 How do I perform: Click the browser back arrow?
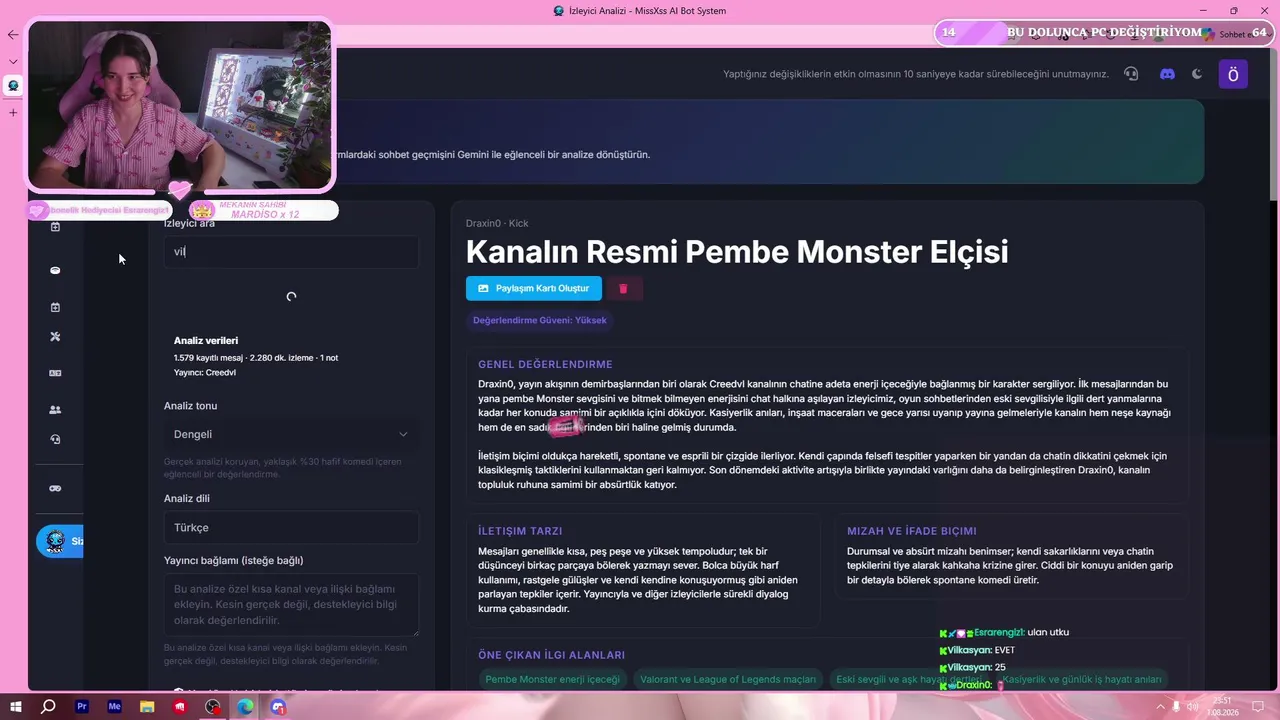click(13, 34)
